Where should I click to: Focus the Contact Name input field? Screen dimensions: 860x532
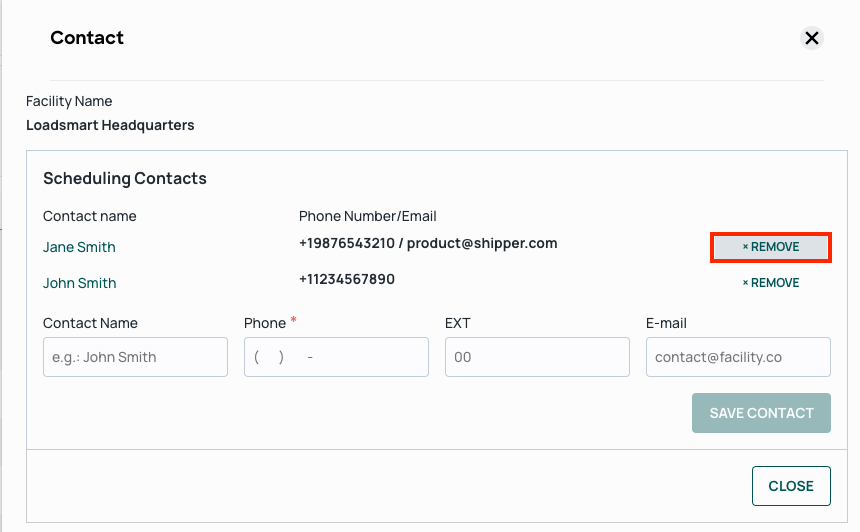(x=135, y=357)
